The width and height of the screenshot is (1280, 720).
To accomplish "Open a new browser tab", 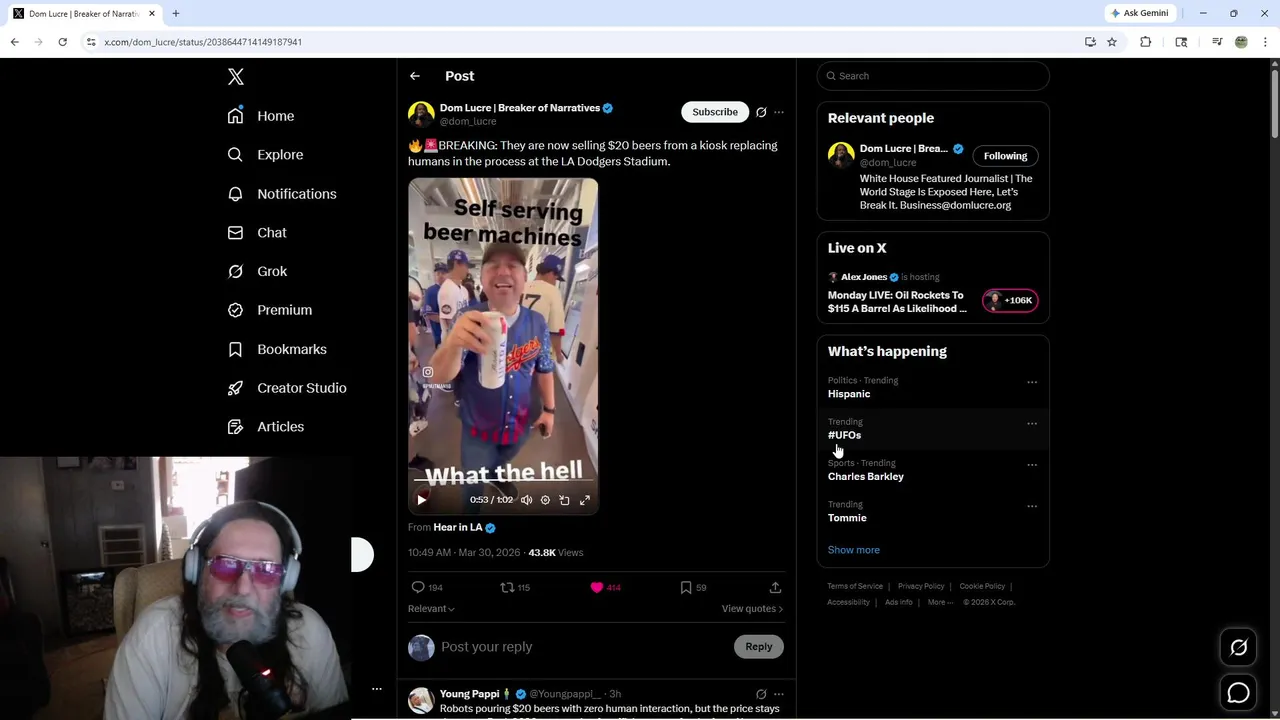I will pyautogui.click(x=176, y=13).
